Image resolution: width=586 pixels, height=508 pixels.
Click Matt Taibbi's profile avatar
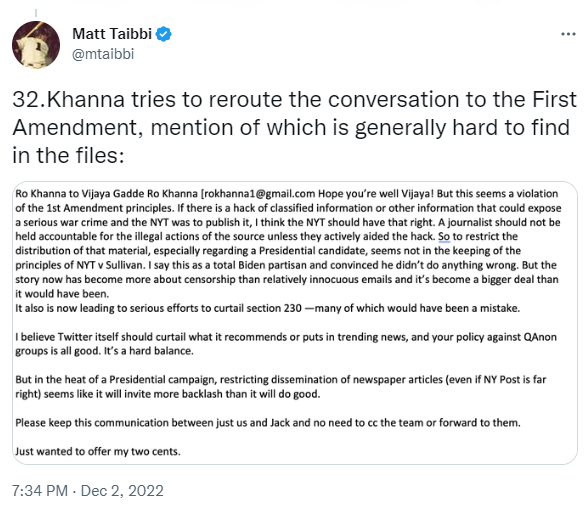[36, 44]
